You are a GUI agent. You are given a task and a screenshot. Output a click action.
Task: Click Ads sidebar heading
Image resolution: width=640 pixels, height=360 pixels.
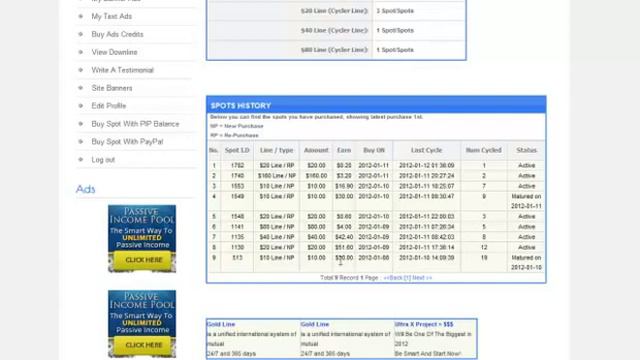85,189
